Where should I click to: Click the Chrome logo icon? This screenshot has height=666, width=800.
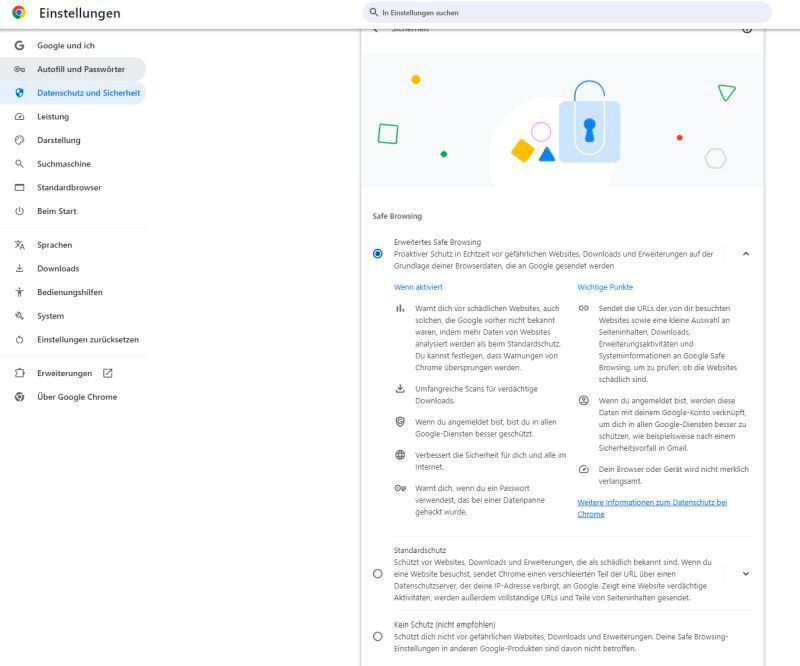tap(19, 13)
